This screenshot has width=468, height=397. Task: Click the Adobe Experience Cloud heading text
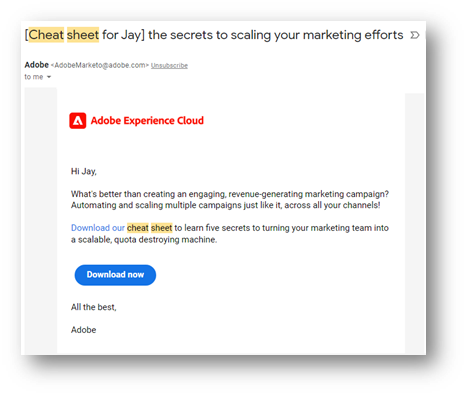[x=147, y=121]
